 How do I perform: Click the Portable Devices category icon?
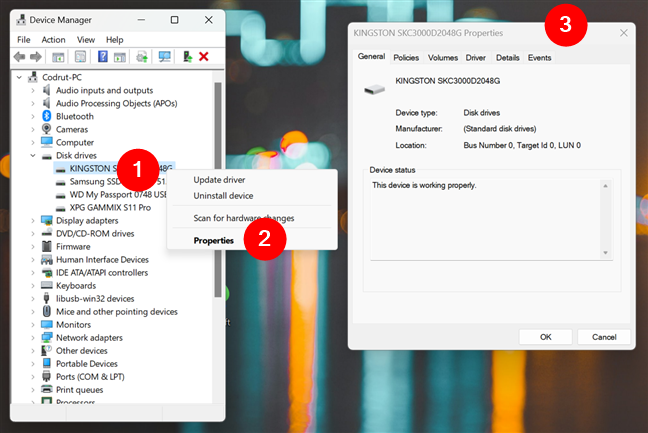pos(47,363)
